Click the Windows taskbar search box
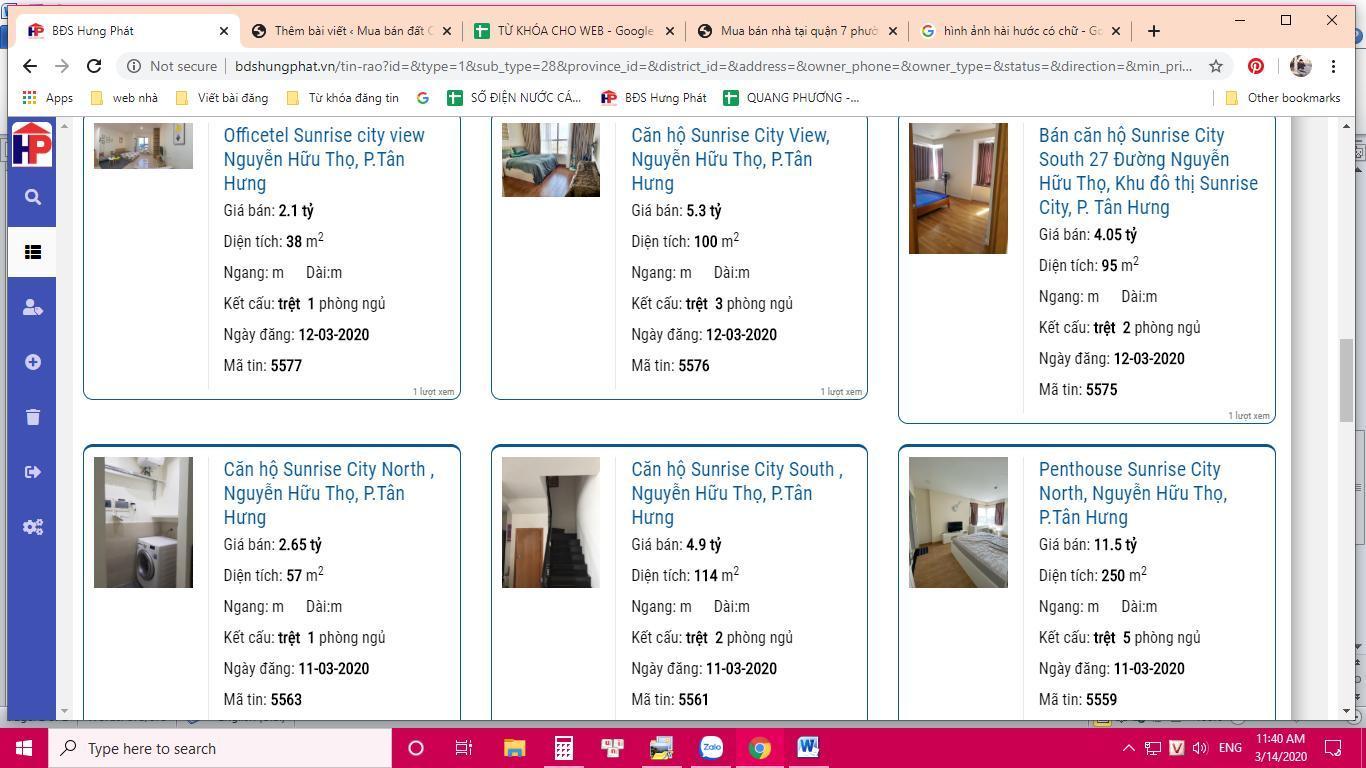The image size is (1366, 768). click(220, 748)
